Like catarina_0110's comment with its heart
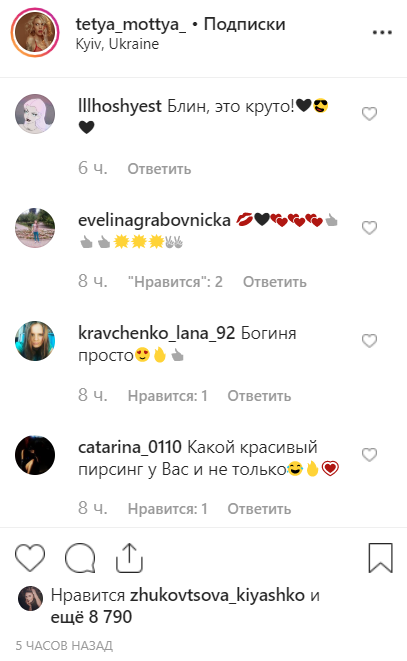 pos(369,454)
